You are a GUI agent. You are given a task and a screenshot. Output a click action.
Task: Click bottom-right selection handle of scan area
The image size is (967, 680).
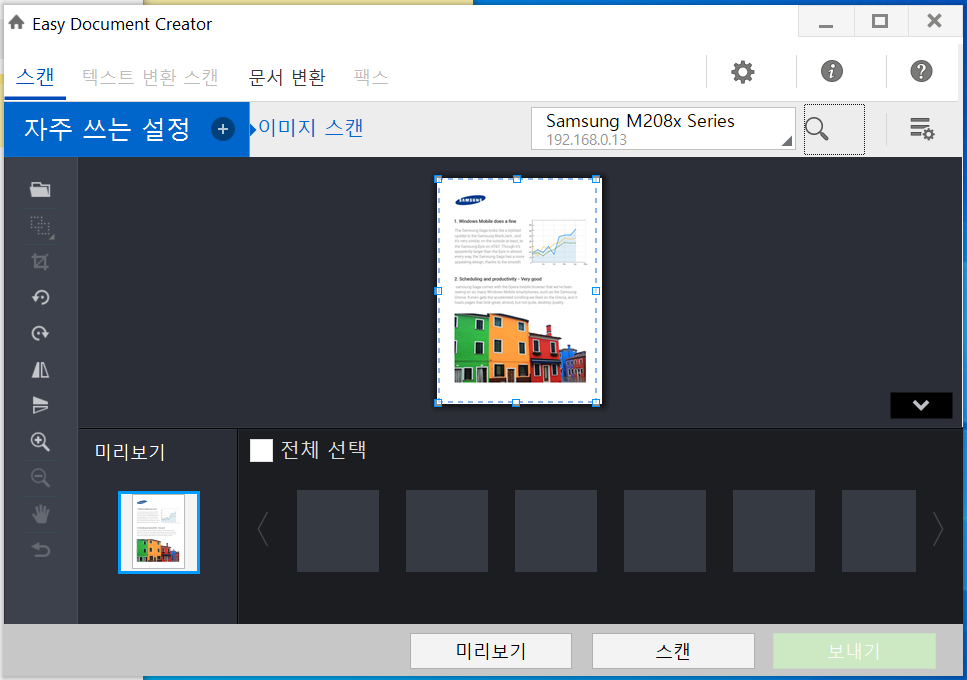(596, 403)
